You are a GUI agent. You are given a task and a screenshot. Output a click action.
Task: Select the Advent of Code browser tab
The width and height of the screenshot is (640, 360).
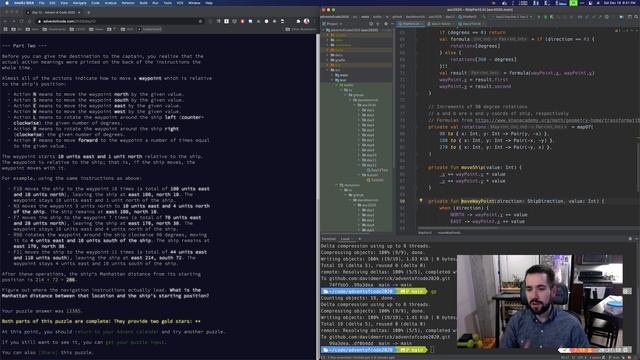coord(53,12)
